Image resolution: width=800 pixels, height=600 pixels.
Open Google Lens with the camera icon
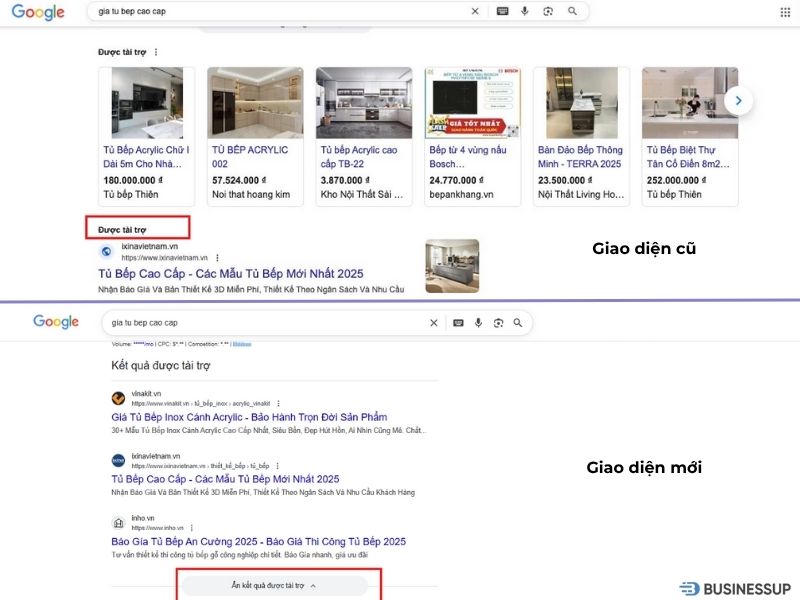point(548,11)
